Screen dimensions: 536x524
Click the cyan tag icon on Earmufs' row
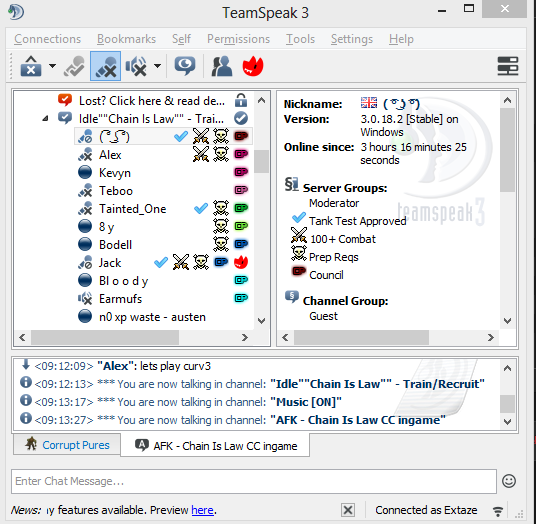click(x=241, y=298)
